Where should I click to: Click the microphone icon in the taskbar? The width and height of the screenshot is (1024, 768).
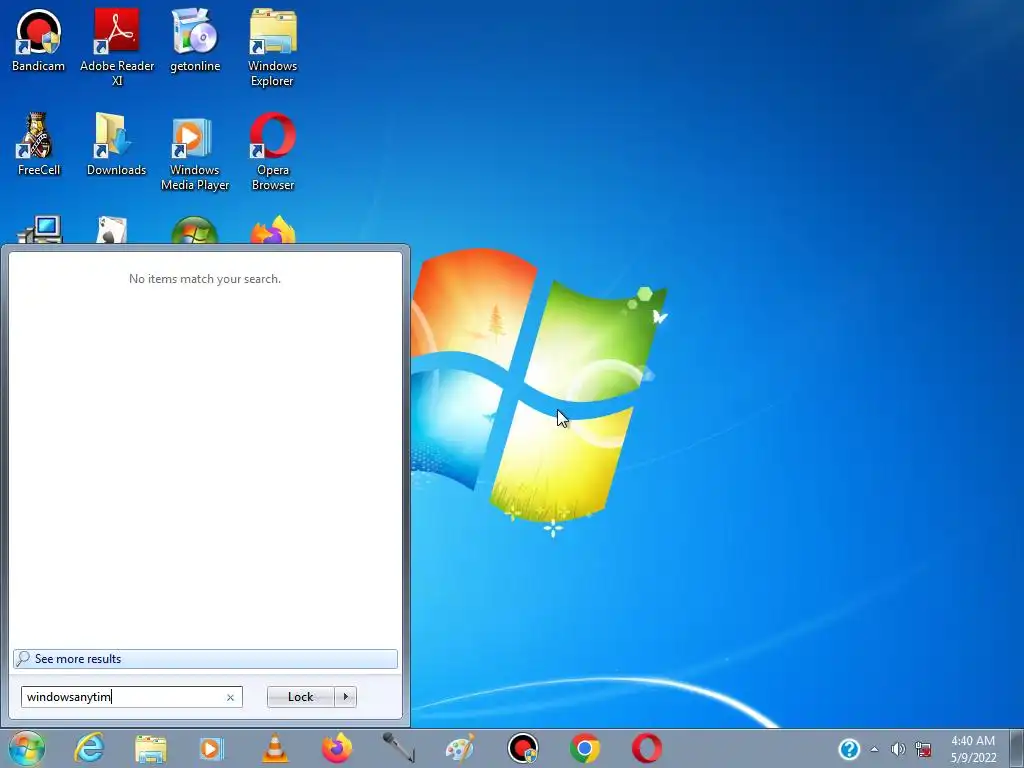398,748
